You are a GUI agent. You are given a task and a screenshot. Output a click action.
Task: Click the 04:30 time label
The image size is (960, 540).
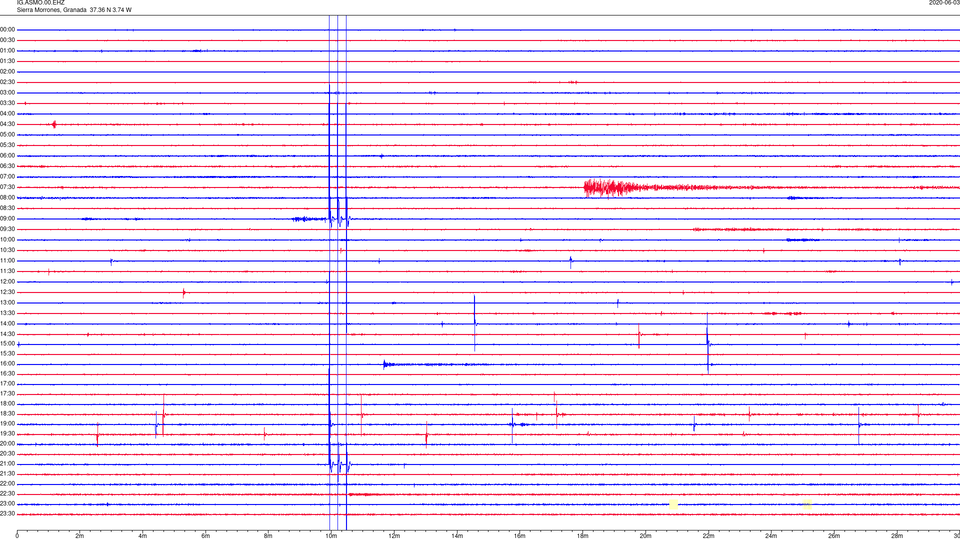click(x=8, y=124)
